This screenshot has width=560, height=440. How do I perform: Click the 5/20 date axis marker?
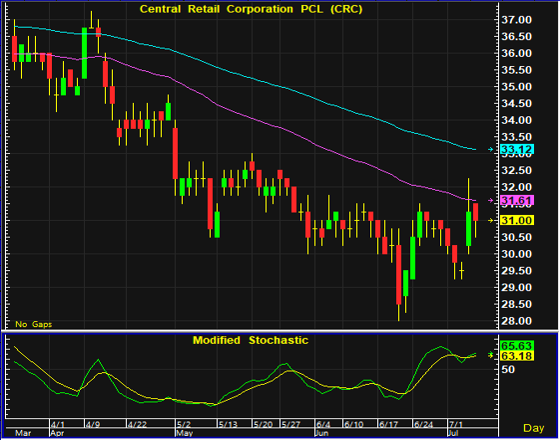(x=262, y=425)
